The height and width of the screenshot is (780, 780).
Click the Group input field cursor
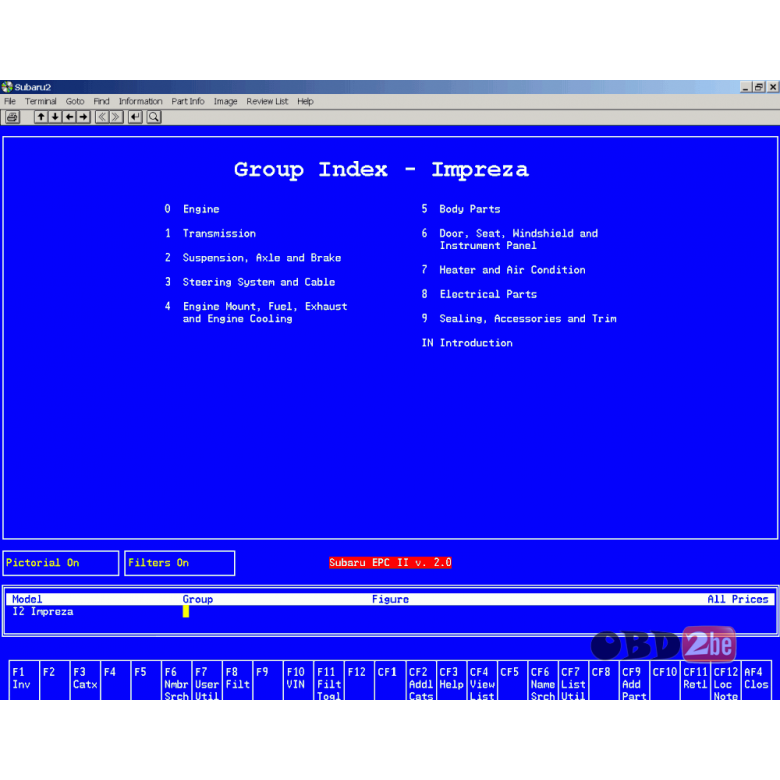pos(186,611)
